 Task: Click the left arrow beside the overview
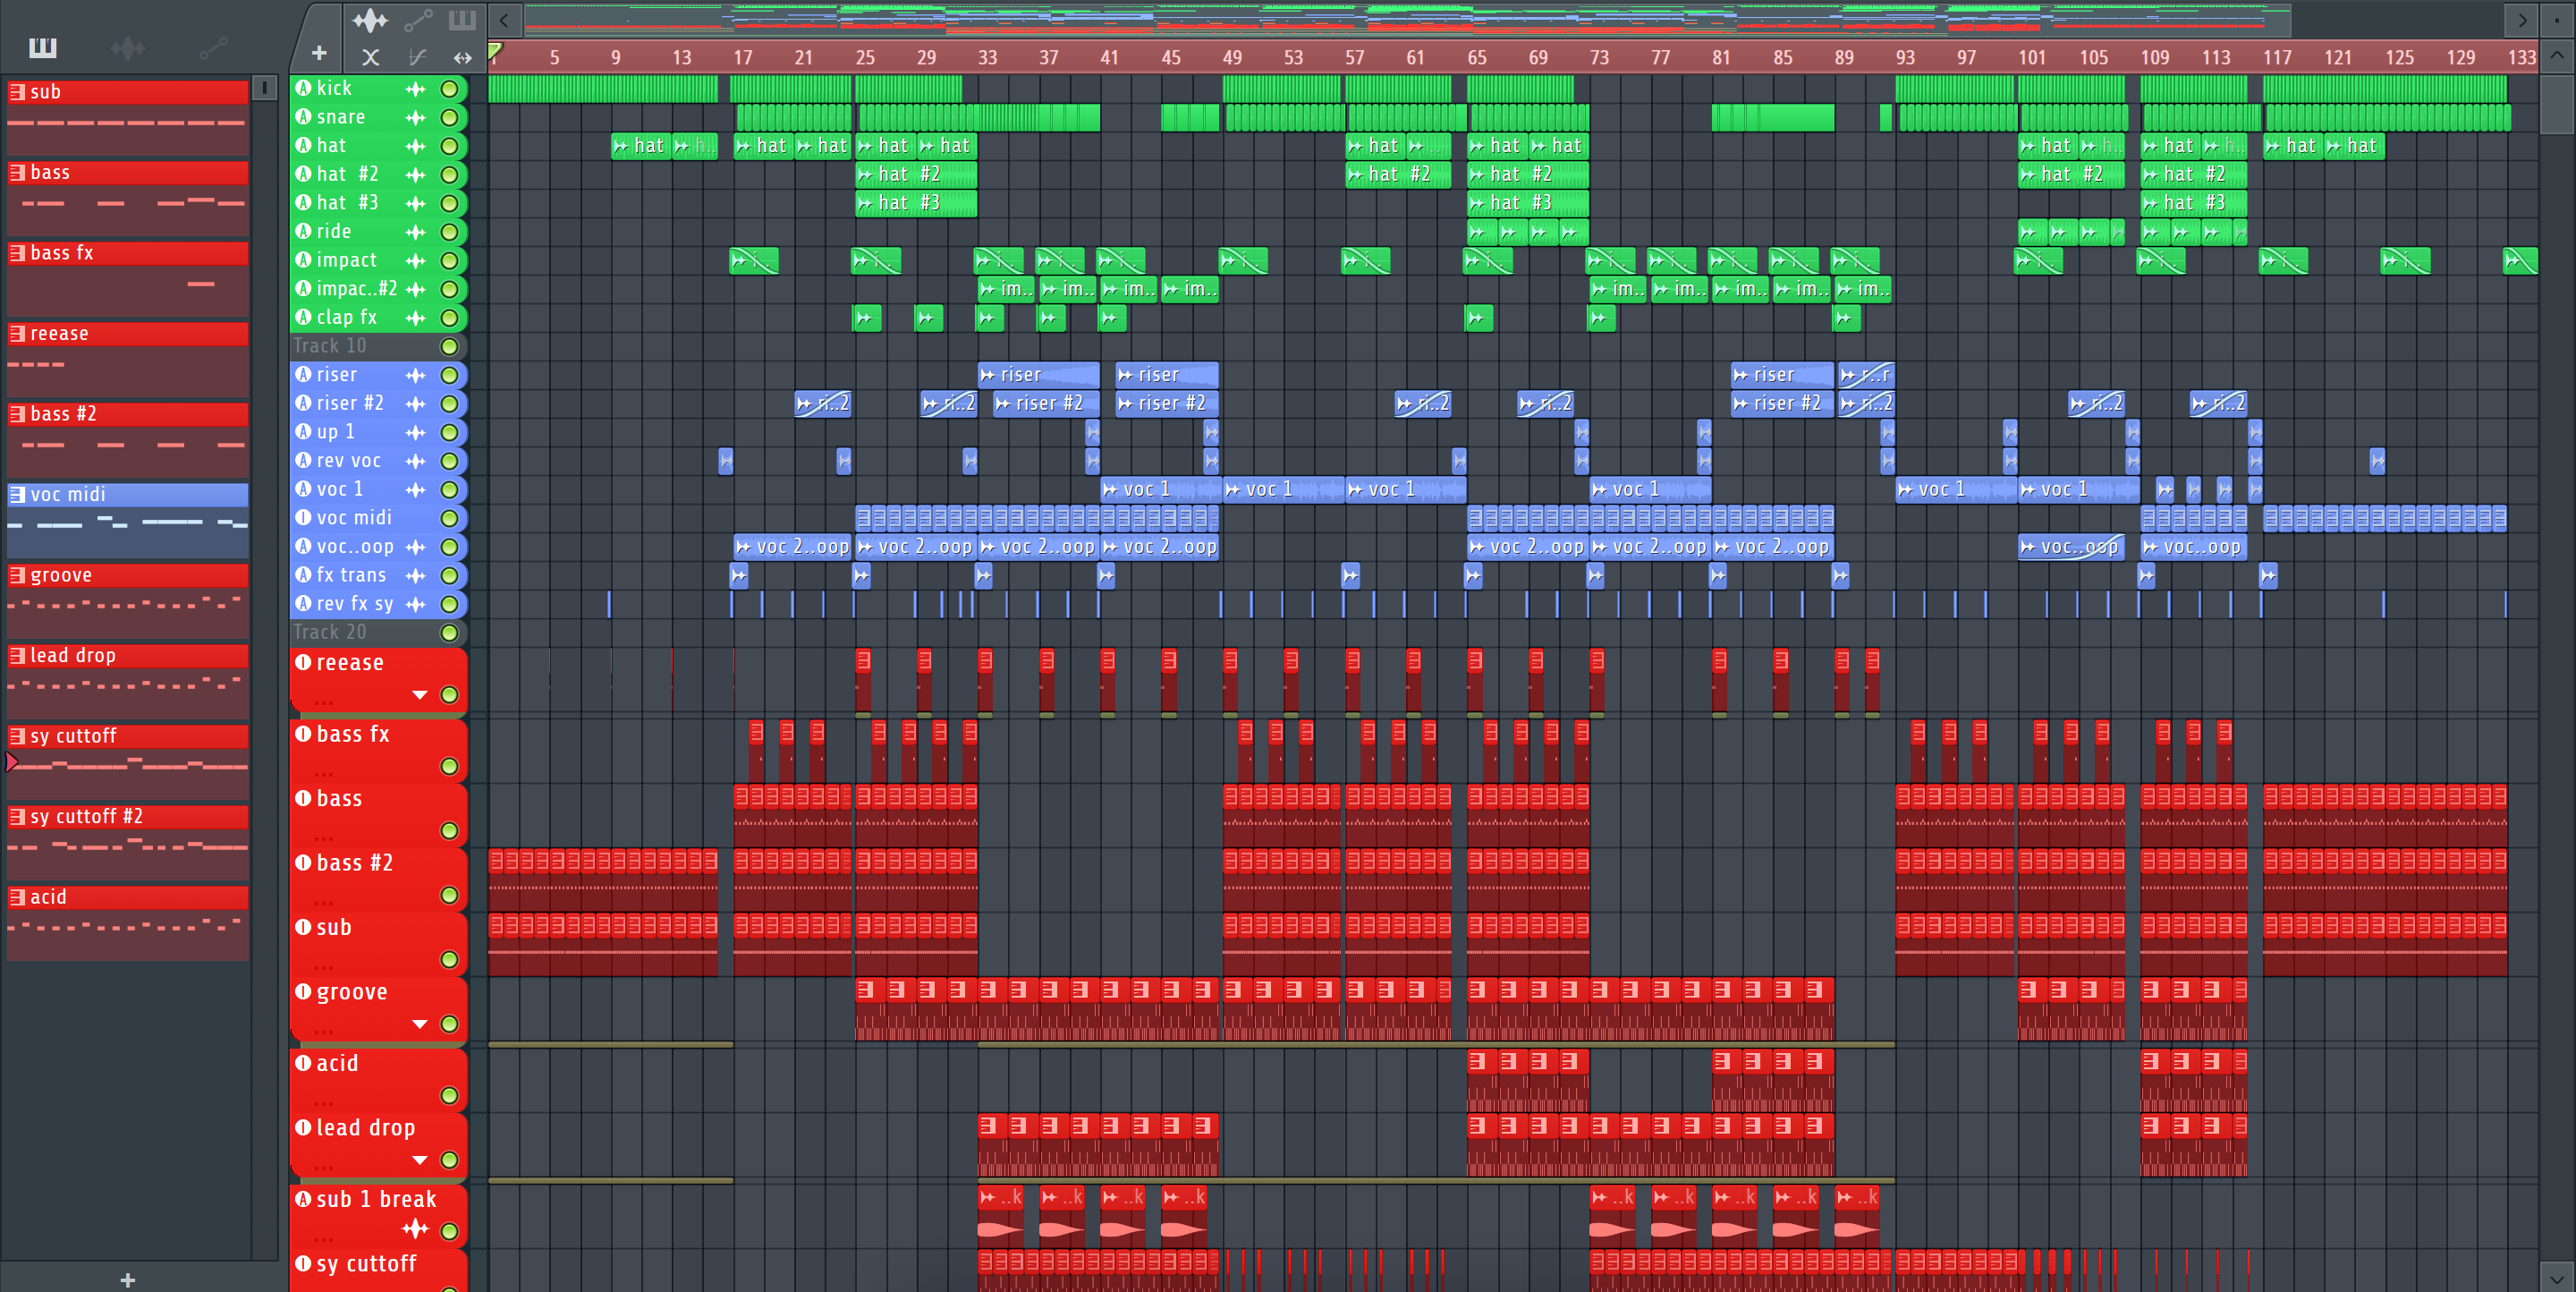point(504,20)
